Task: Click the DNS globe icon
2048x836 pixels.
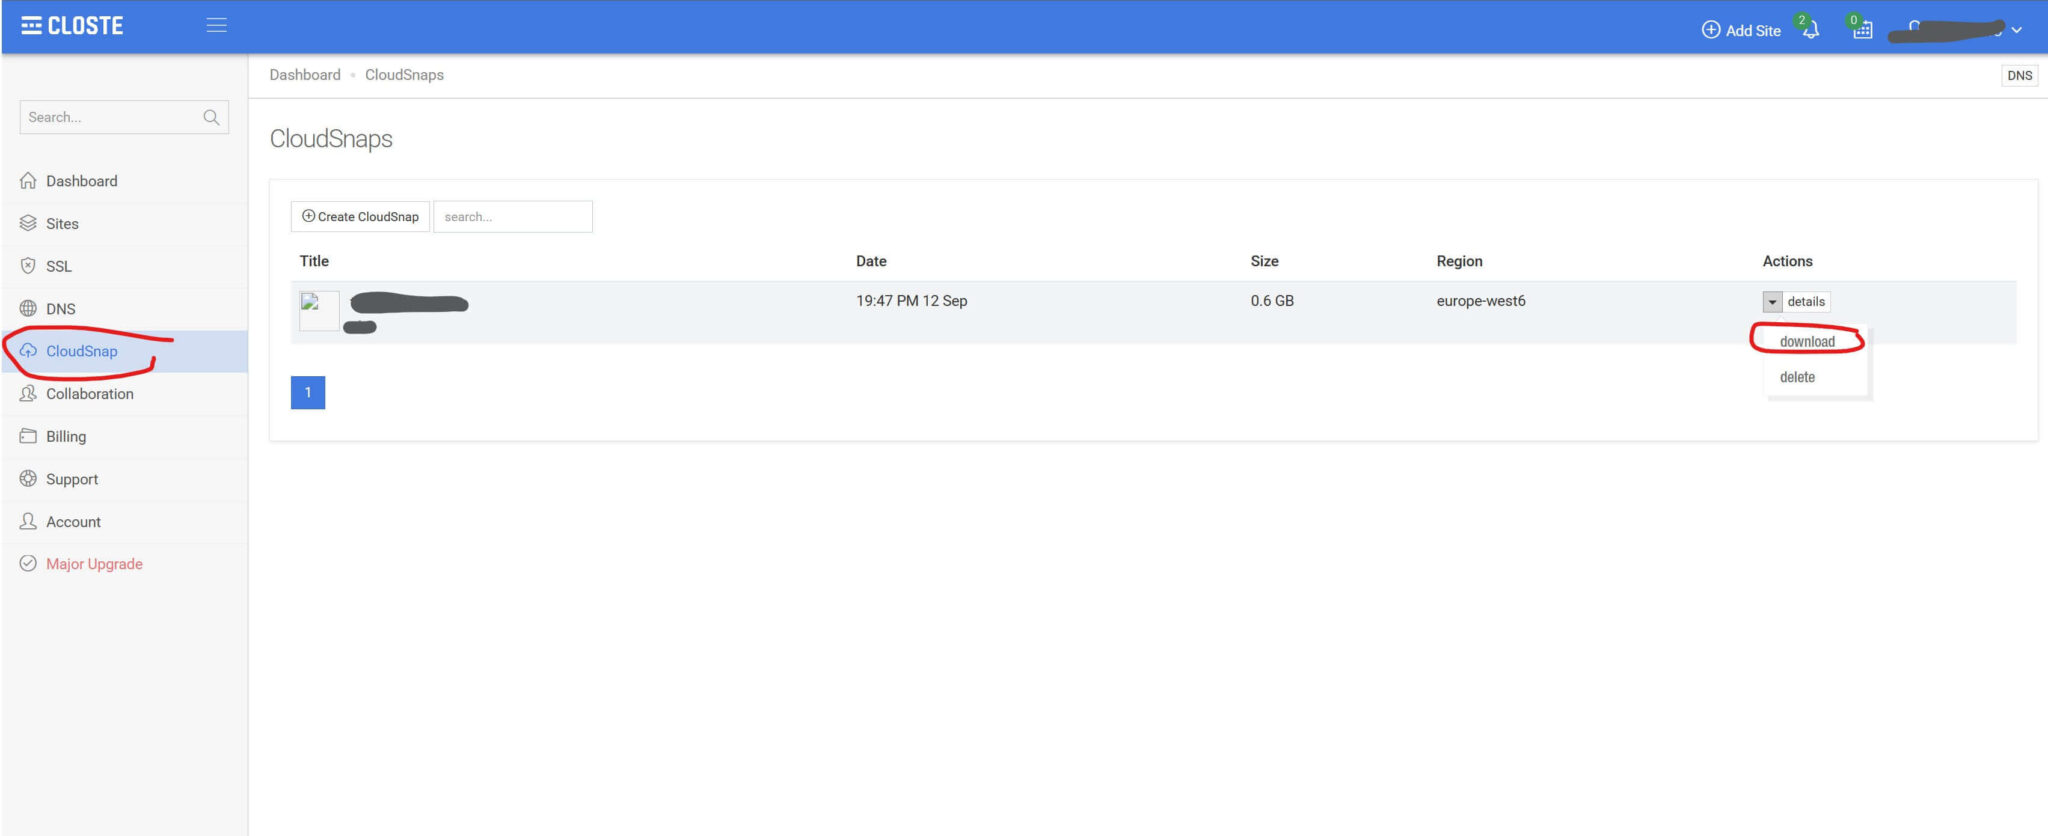Action: (x=28, y=308)
